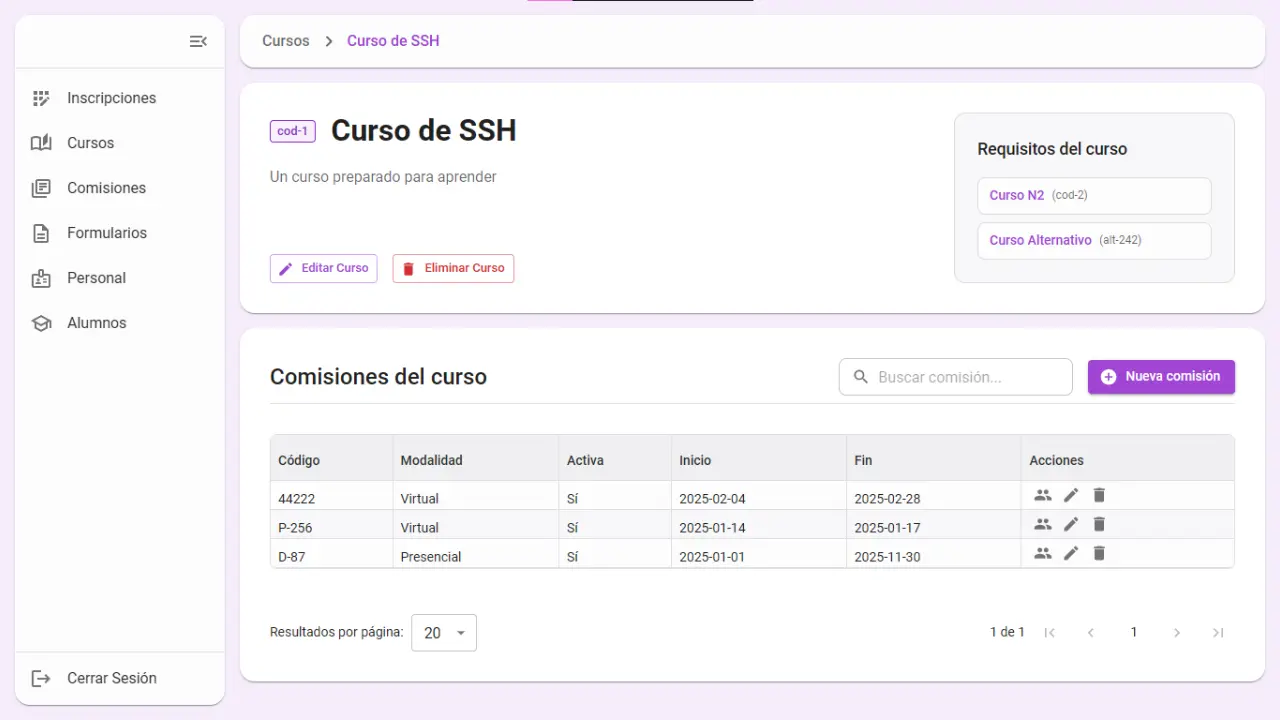The image size is (1280, 720).
Task: View members of commission D-87
Action: pos(1043,553)
